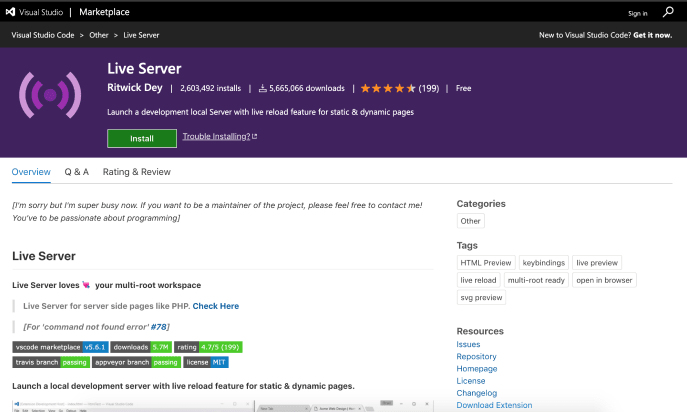
Task: Click the Visual Studio logo icon
Action: 10,12
